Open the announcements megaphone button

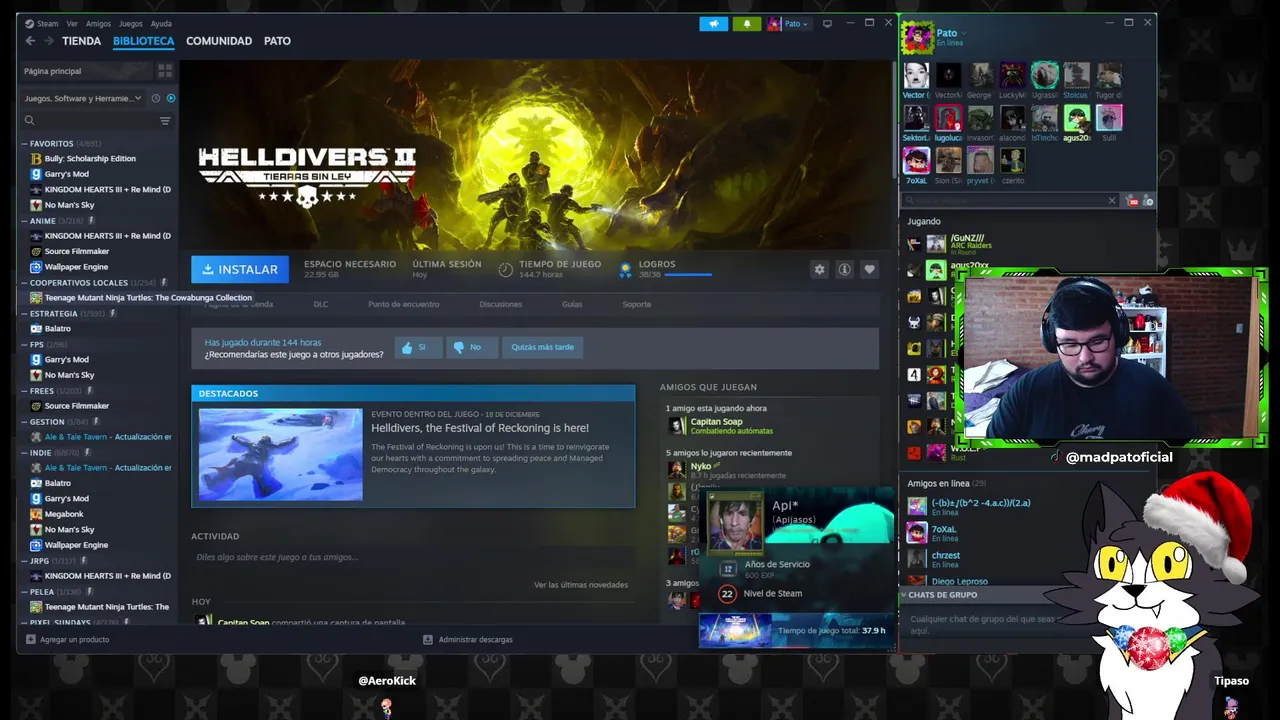coord(714,24)
